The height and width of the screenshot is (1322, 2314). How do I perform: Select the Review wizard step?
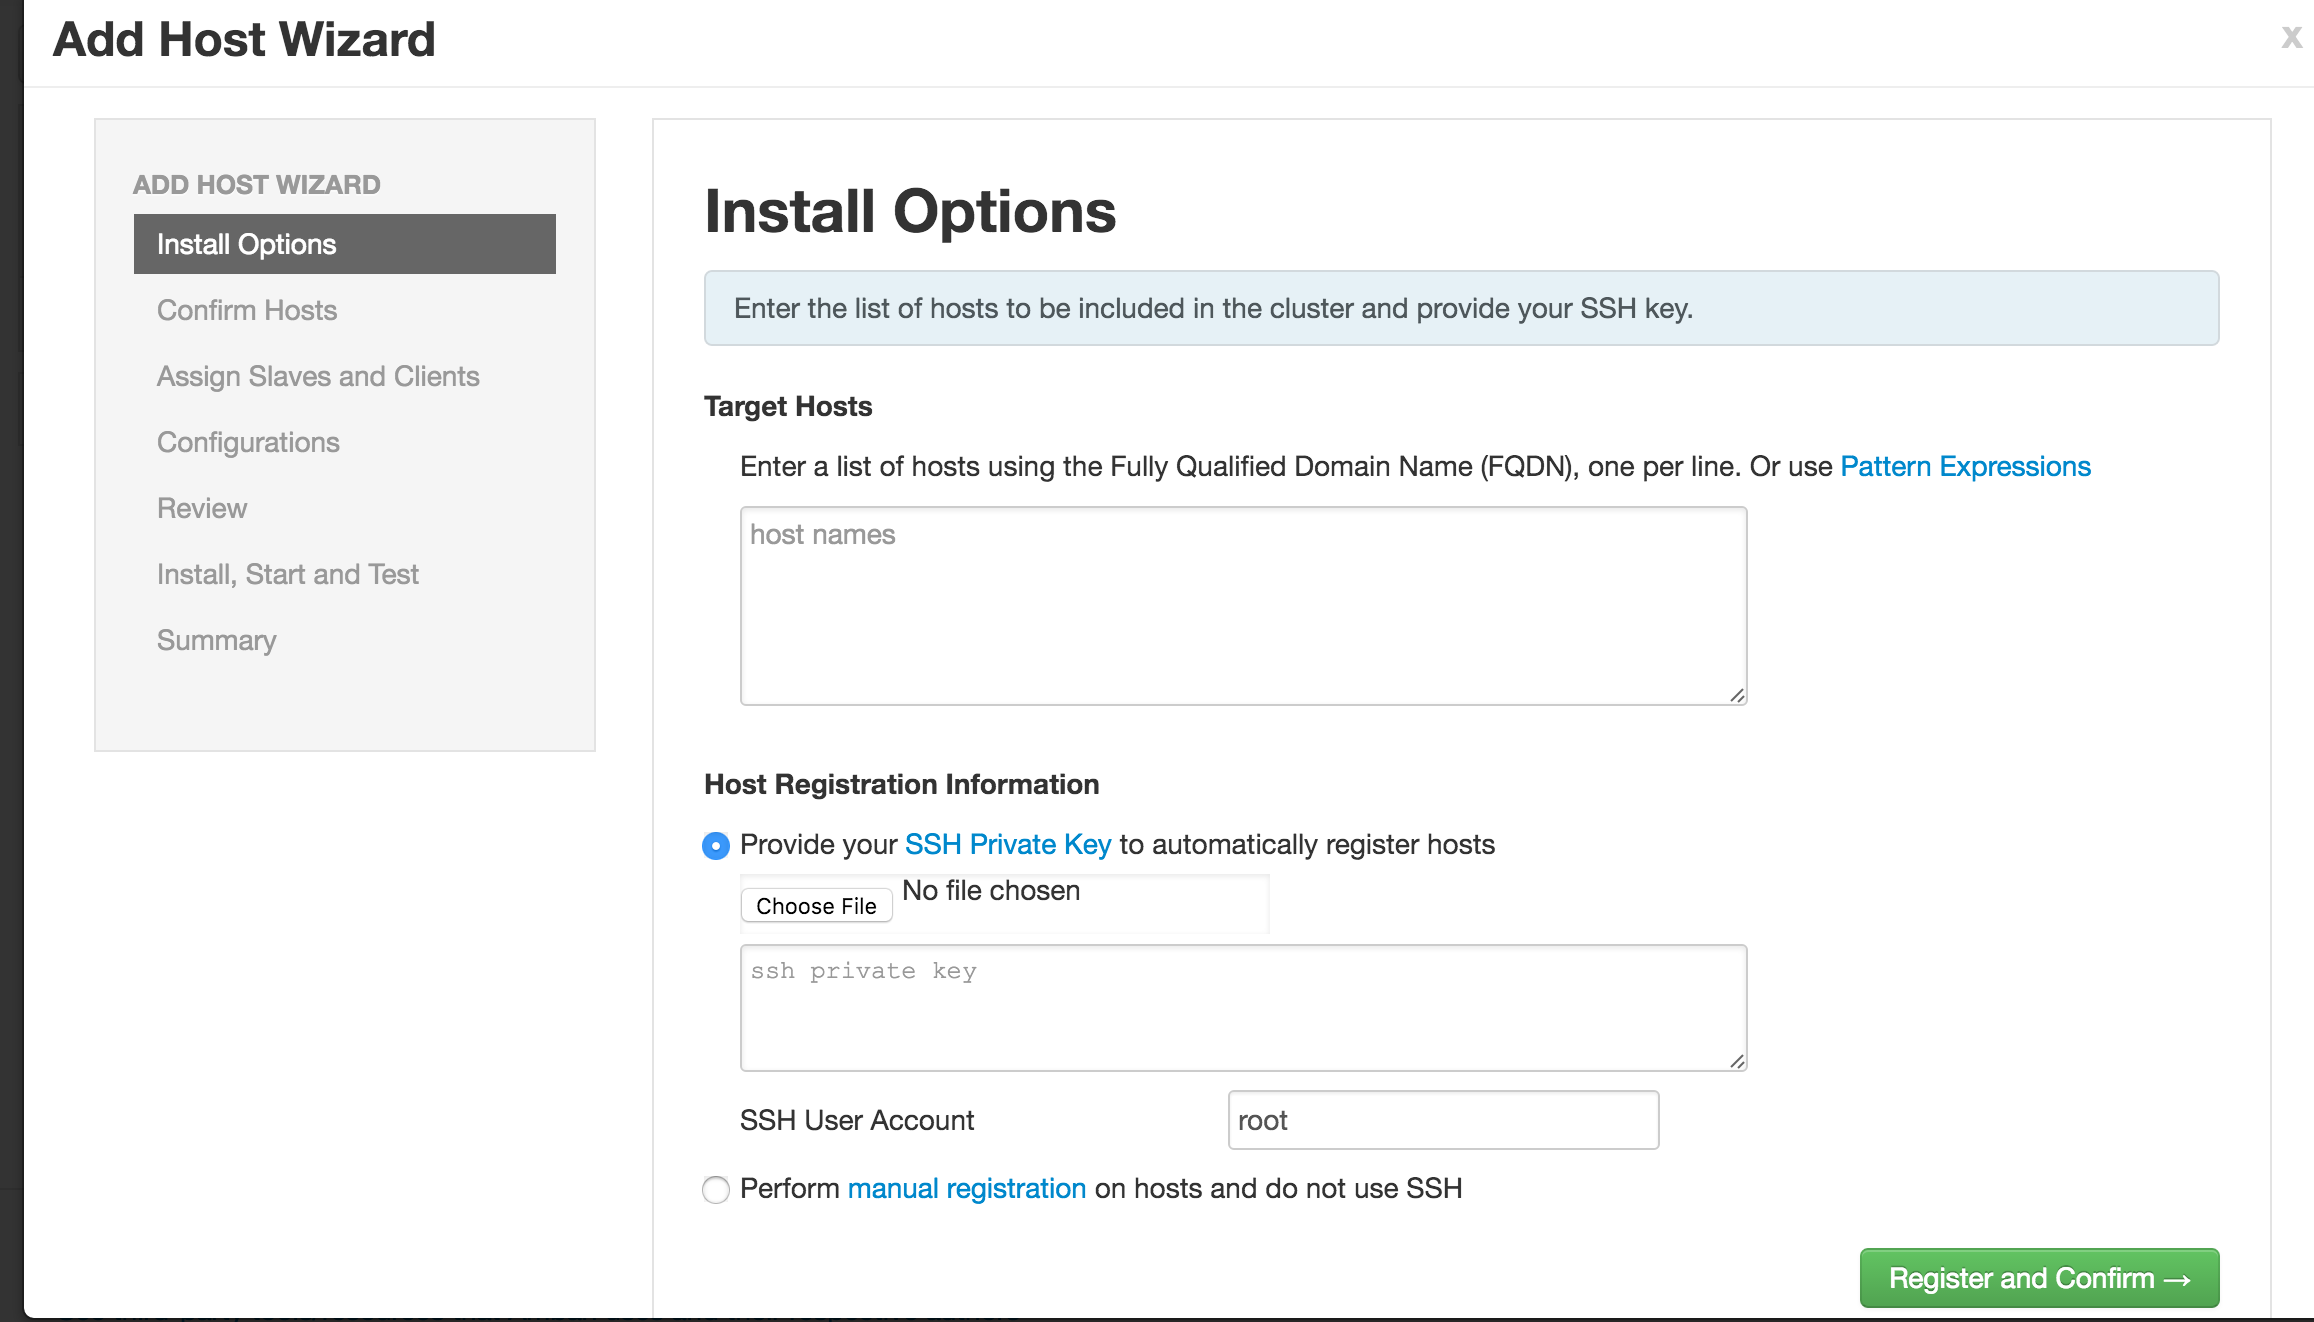[x=201, y=508]
